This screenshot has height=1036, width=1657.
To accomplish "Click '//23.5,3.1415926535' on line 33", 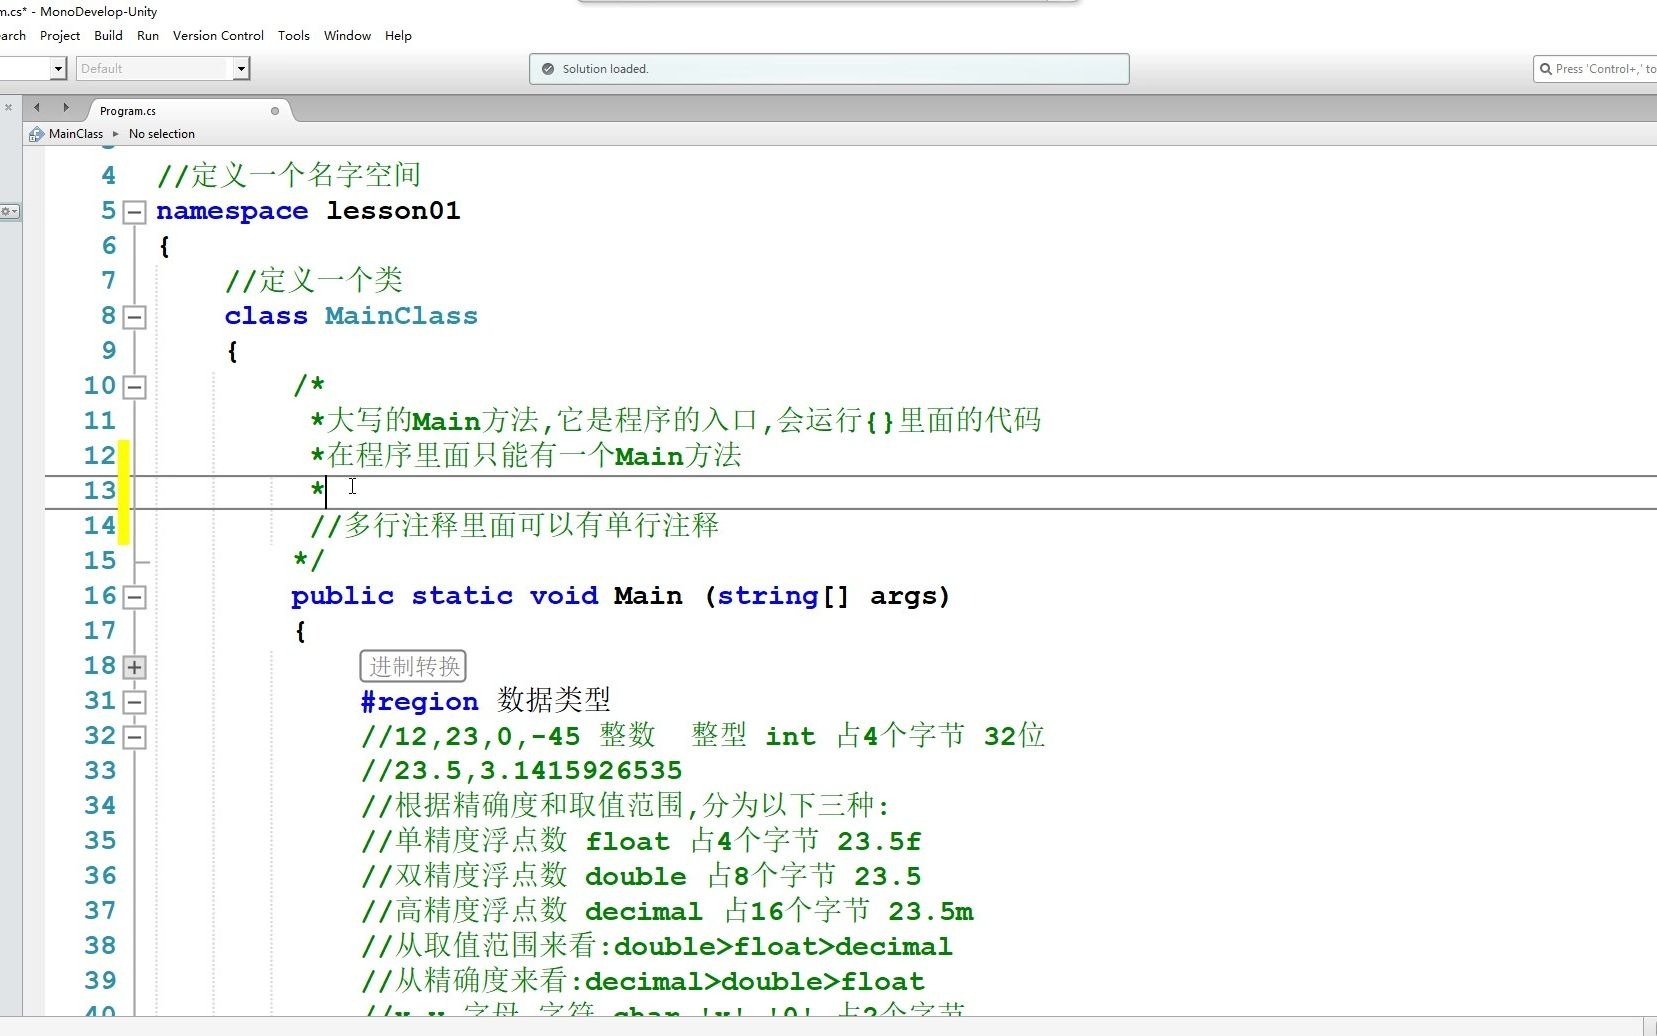I will [521, 771].
